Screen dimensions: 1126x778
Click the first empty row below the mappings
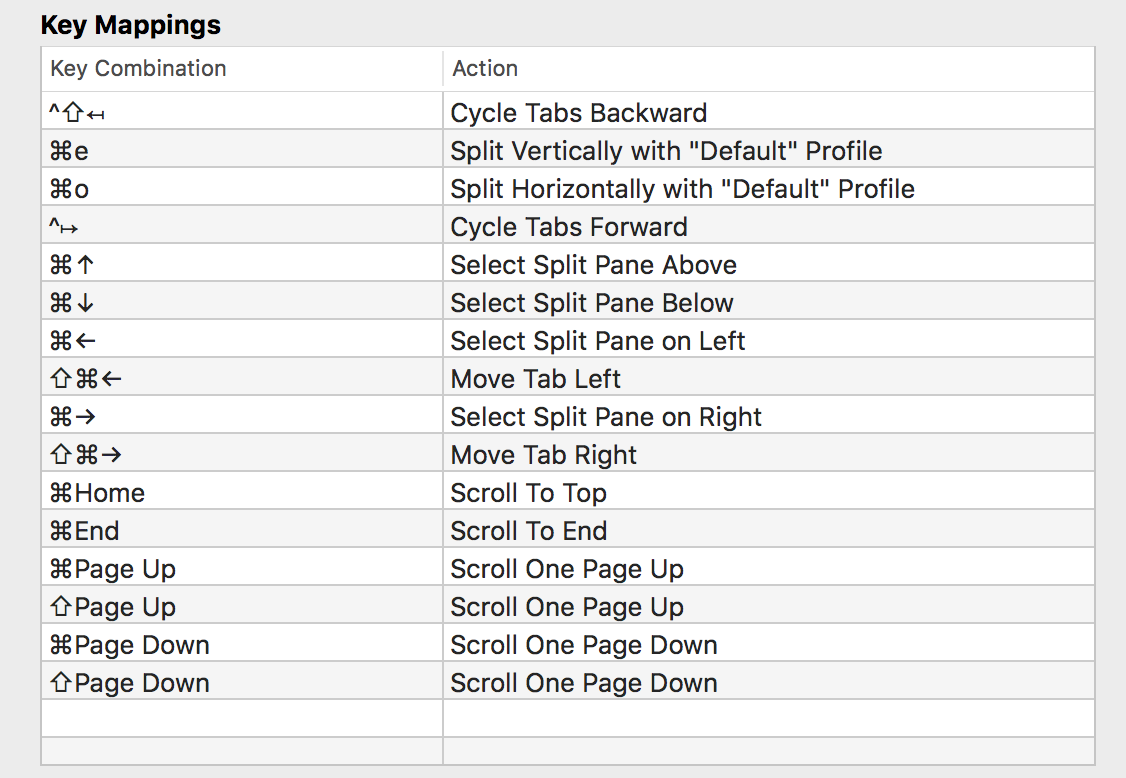click(567, 718)
